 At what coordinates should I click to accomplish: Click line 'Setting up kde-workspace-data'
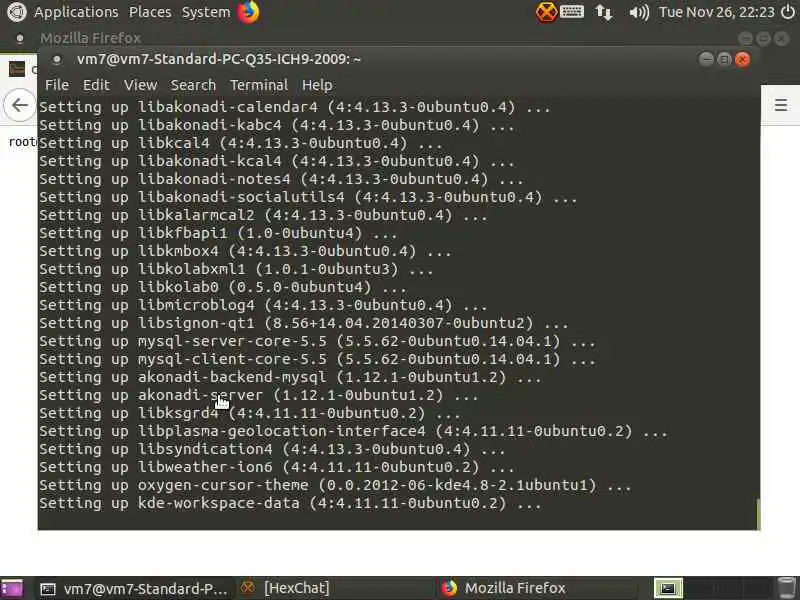(x=290, y=504)
